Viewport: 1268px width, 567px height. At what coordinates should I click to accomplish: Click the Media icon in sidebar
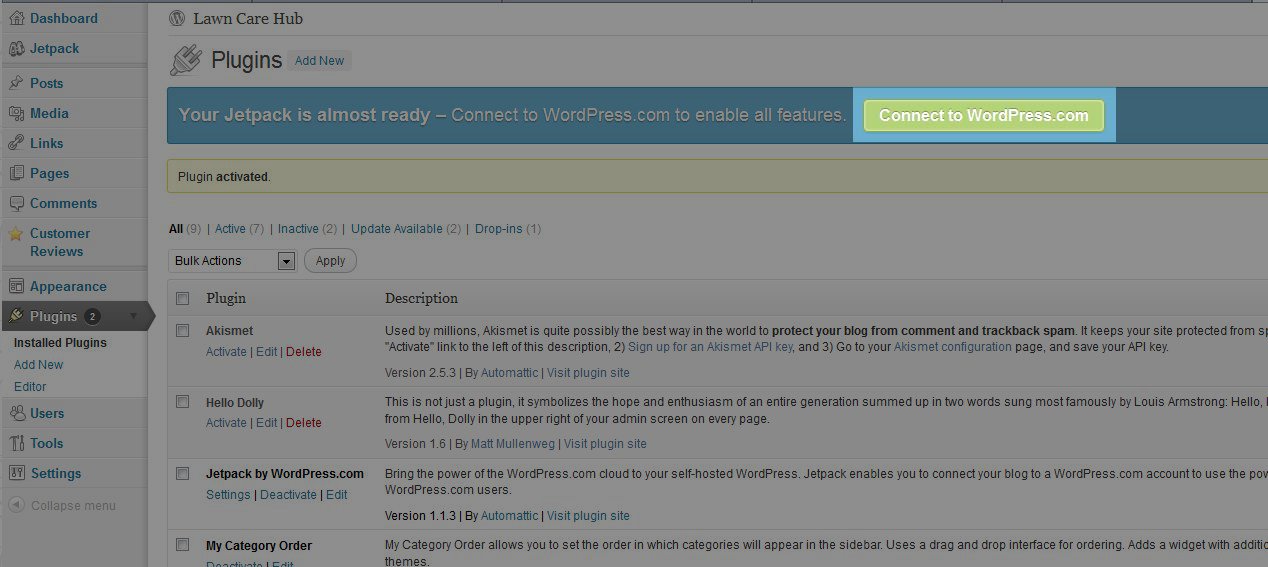16,113
